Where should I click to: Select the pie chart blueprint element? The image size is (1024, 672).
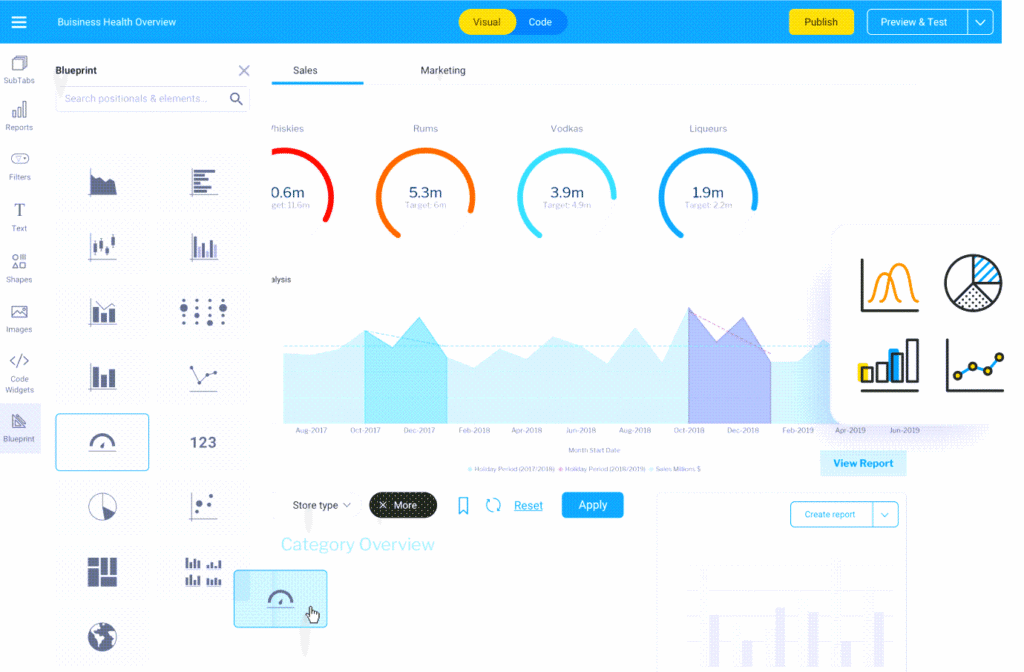coord(103,507)
